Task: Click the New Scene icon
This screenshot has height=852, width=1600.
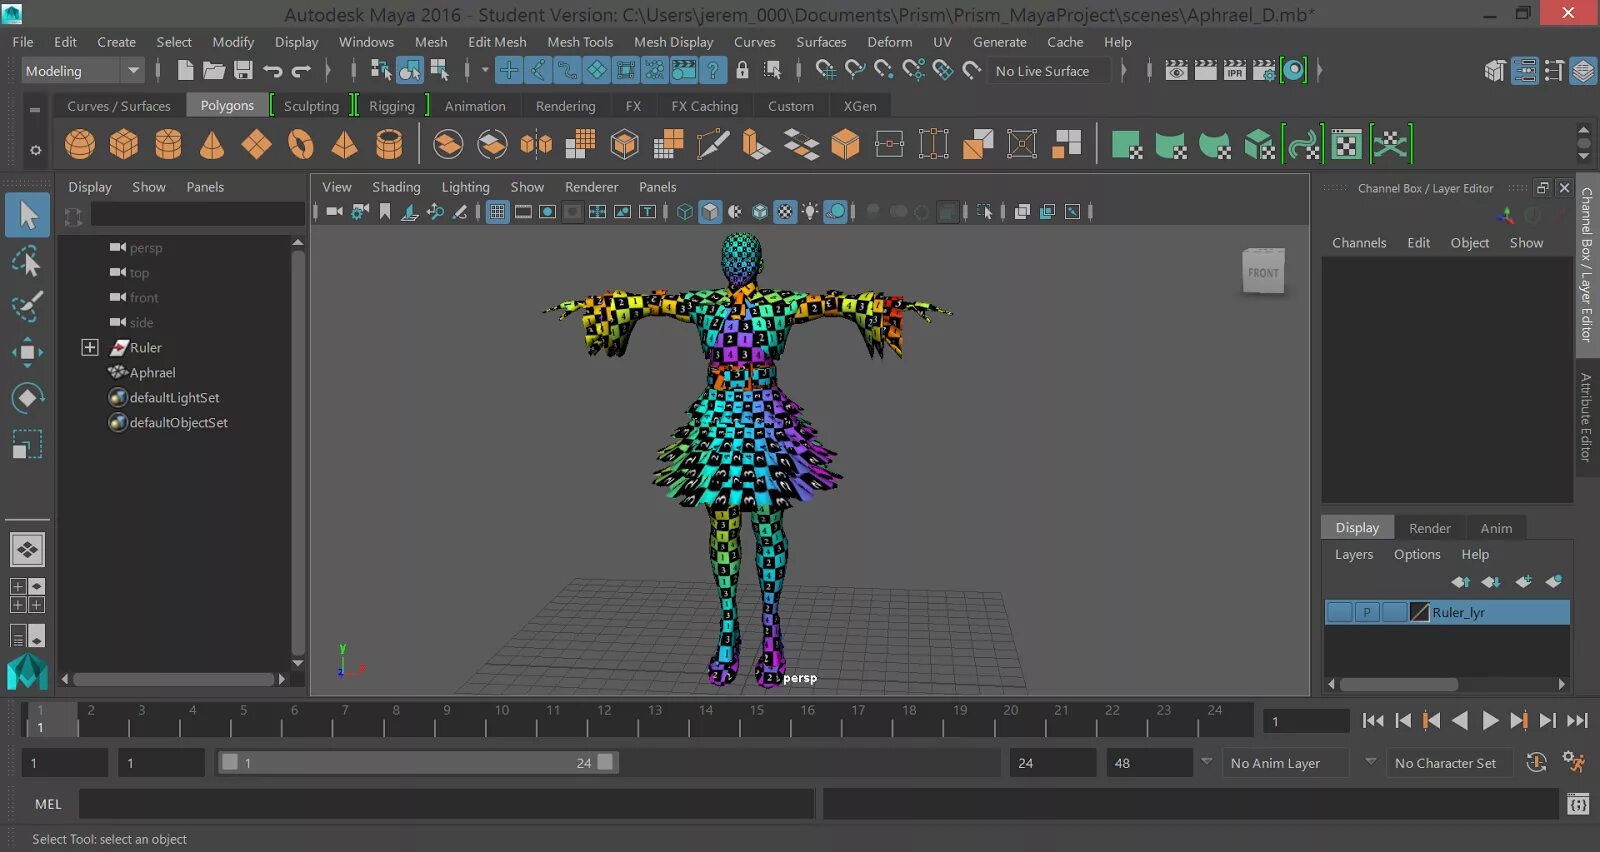Action: click(x=185, y=70)
